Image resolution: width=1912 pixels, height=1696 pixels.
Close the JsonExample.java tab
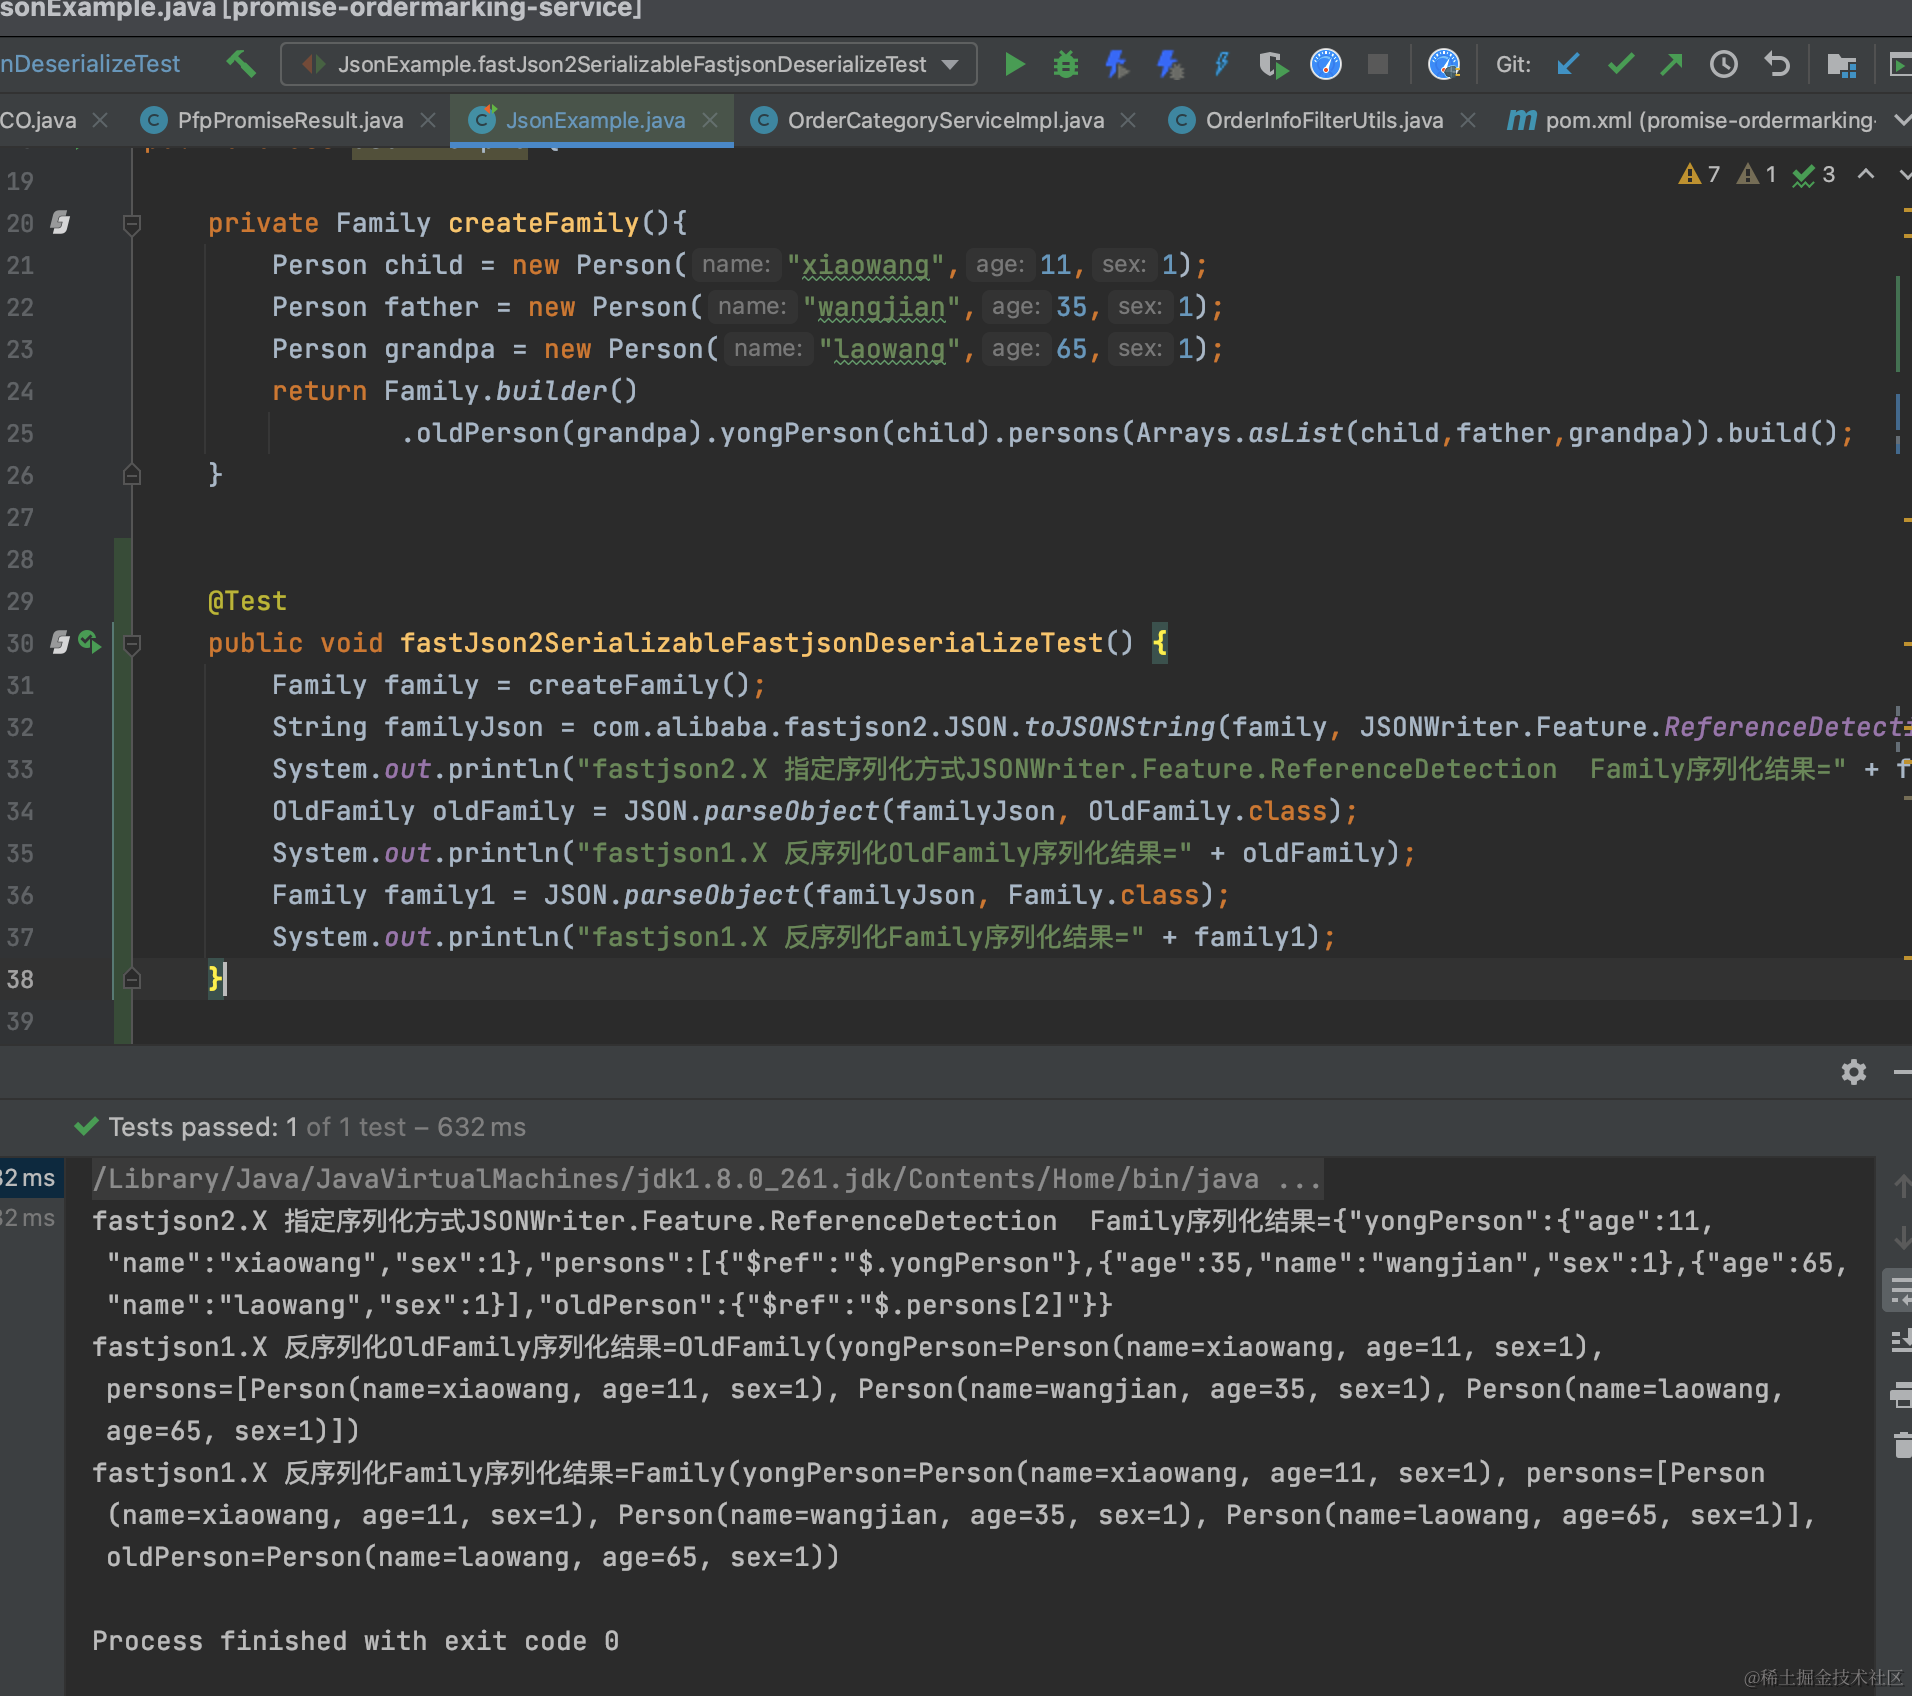pyautogui.click(x=710, y=121)
